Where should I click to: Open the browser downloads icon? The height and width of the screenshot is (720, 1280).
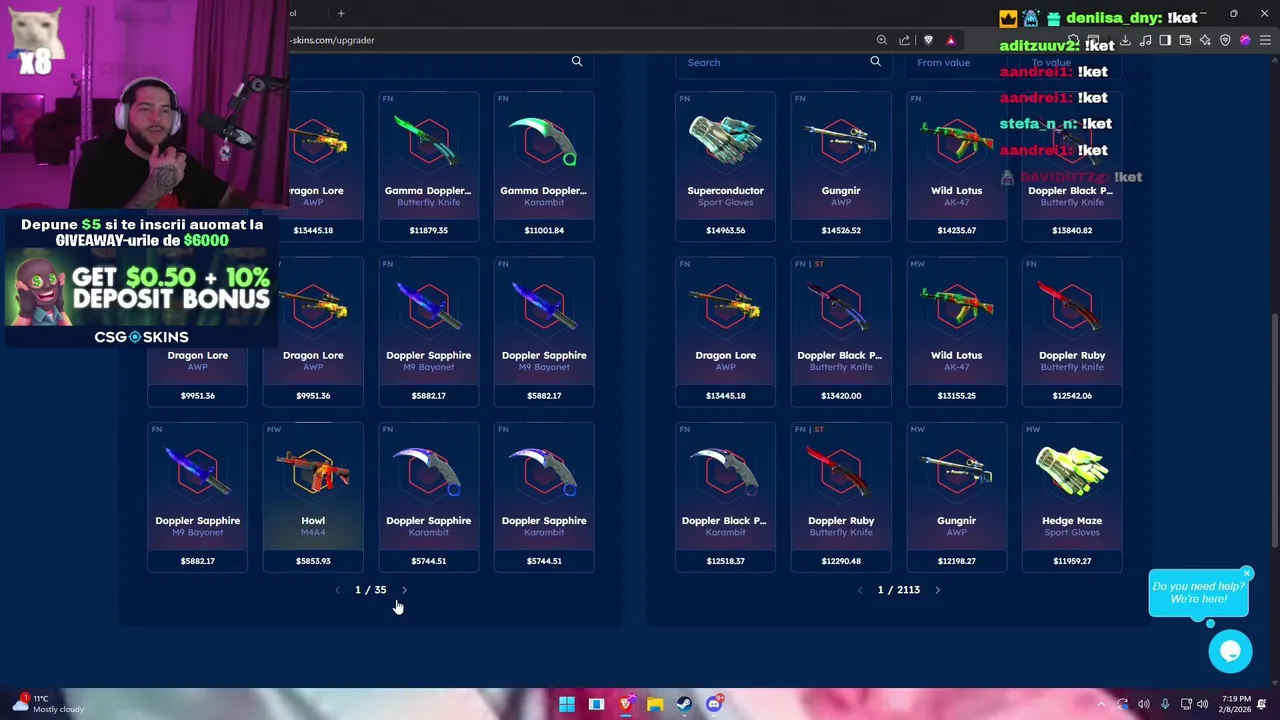(x=1125, y=40)
